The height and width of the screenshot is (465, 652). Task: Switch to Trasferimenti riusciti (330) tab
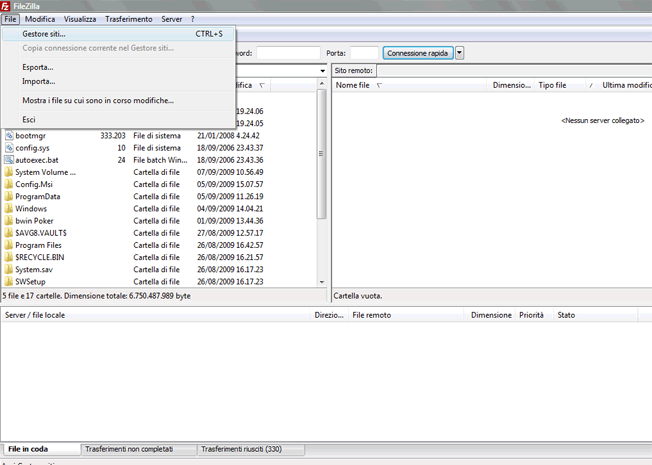251,449
